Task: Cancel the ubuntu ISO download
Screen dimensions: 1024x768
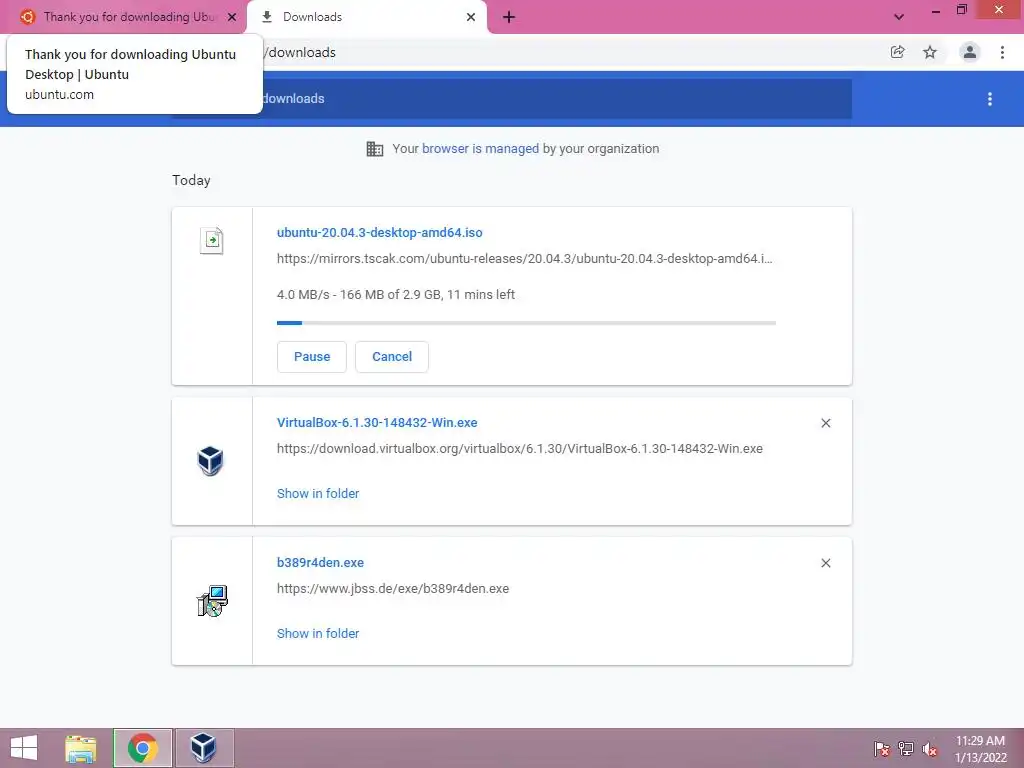Action: pos(392,357)
